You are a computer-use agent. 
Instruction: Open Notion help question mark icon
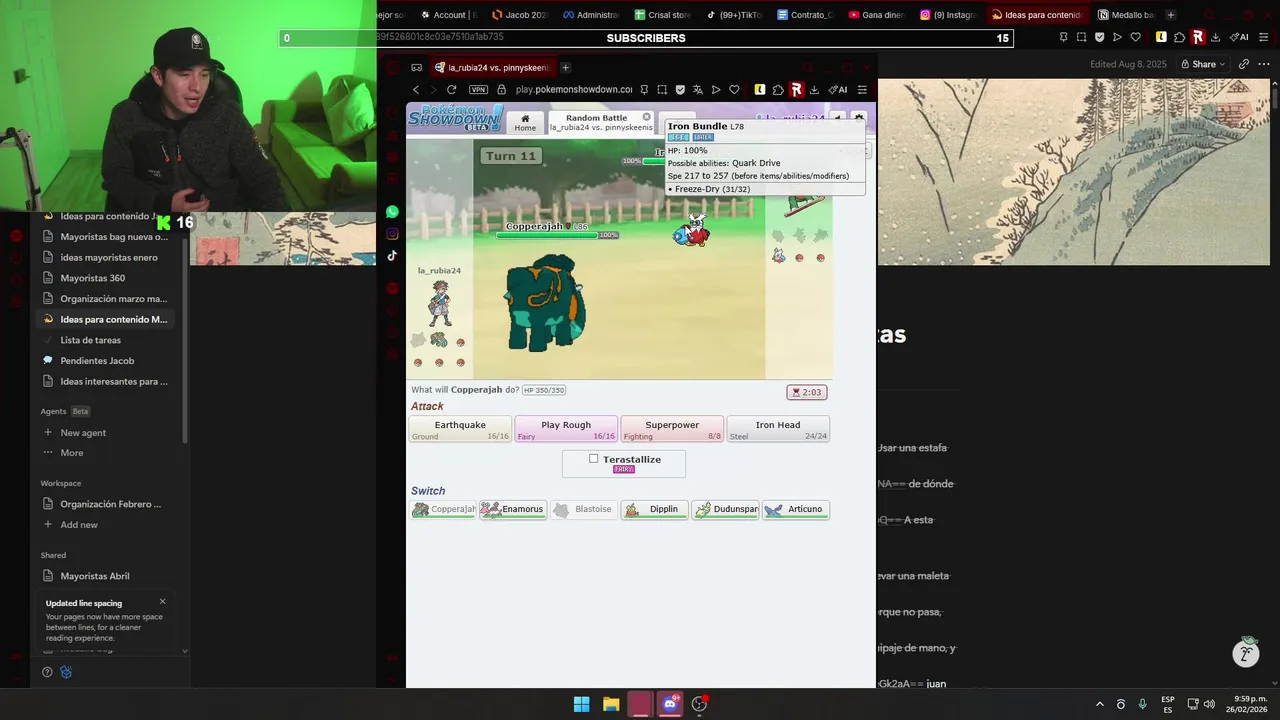[47, 672]
